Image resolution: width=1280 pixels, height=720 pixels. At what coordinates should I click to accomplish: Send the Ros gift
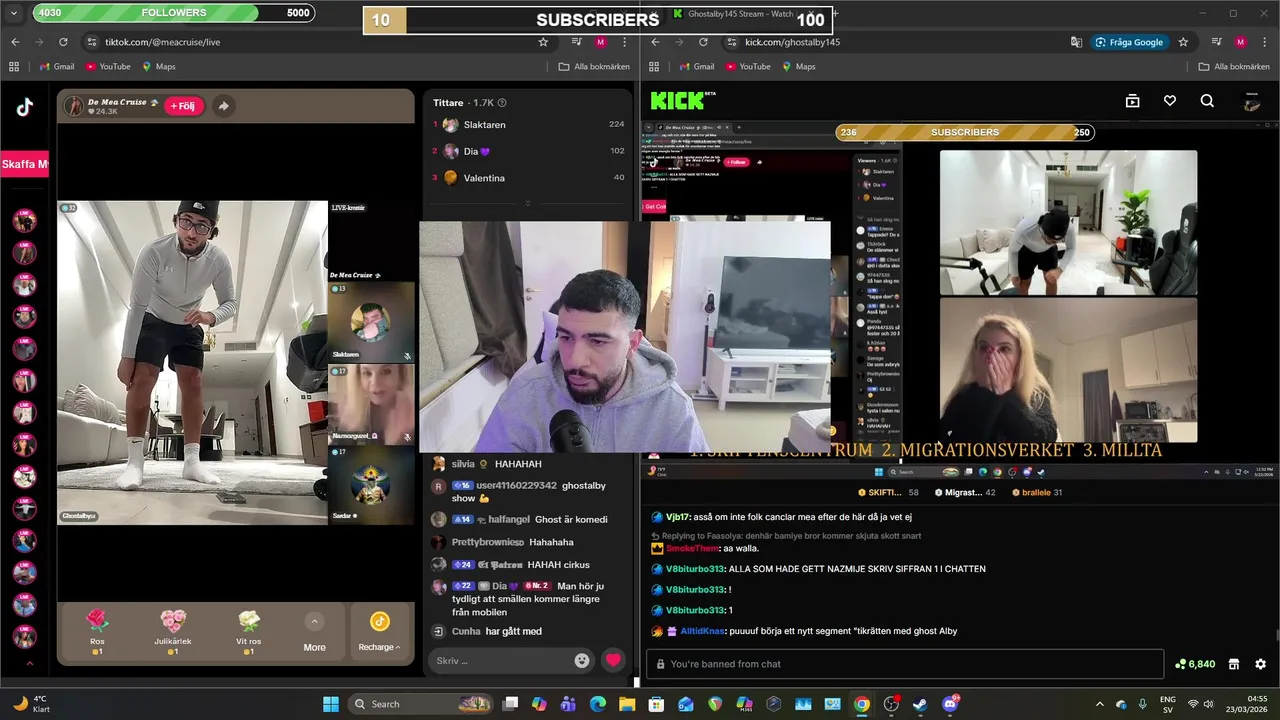pyautogui.click(x=97, y=632)
